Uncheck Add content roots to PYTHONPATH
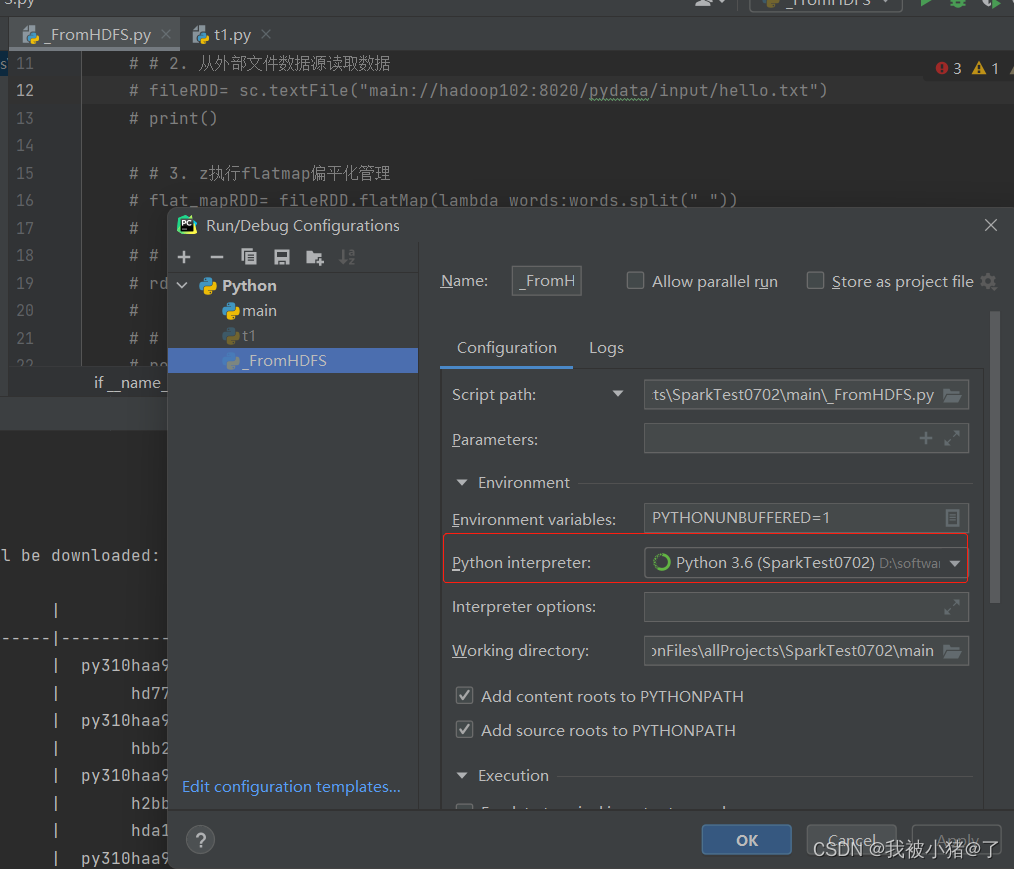The height and width of the screenshot is (869, 1014). click(464, 695)
